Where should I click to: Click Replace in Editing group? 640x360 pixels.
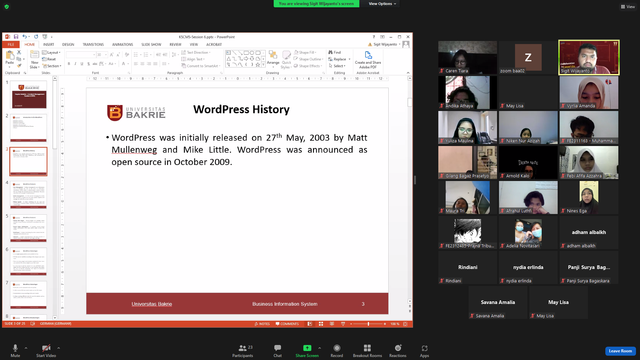pyautogui.click(x=339, y=59)
